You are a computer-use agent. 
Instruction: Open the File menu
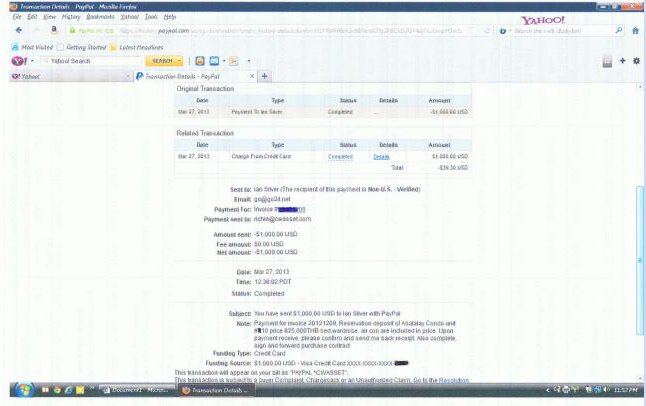coord(17,17)
